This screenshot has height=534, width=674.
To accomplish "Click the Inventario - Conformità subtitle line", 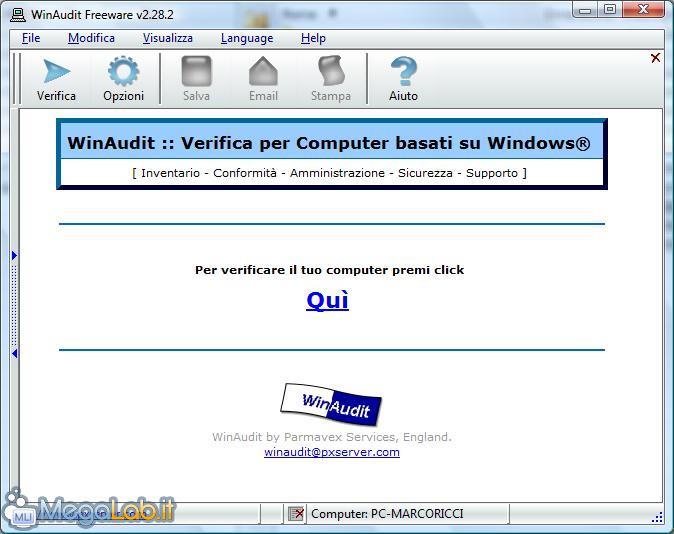I will coord(329,173).
